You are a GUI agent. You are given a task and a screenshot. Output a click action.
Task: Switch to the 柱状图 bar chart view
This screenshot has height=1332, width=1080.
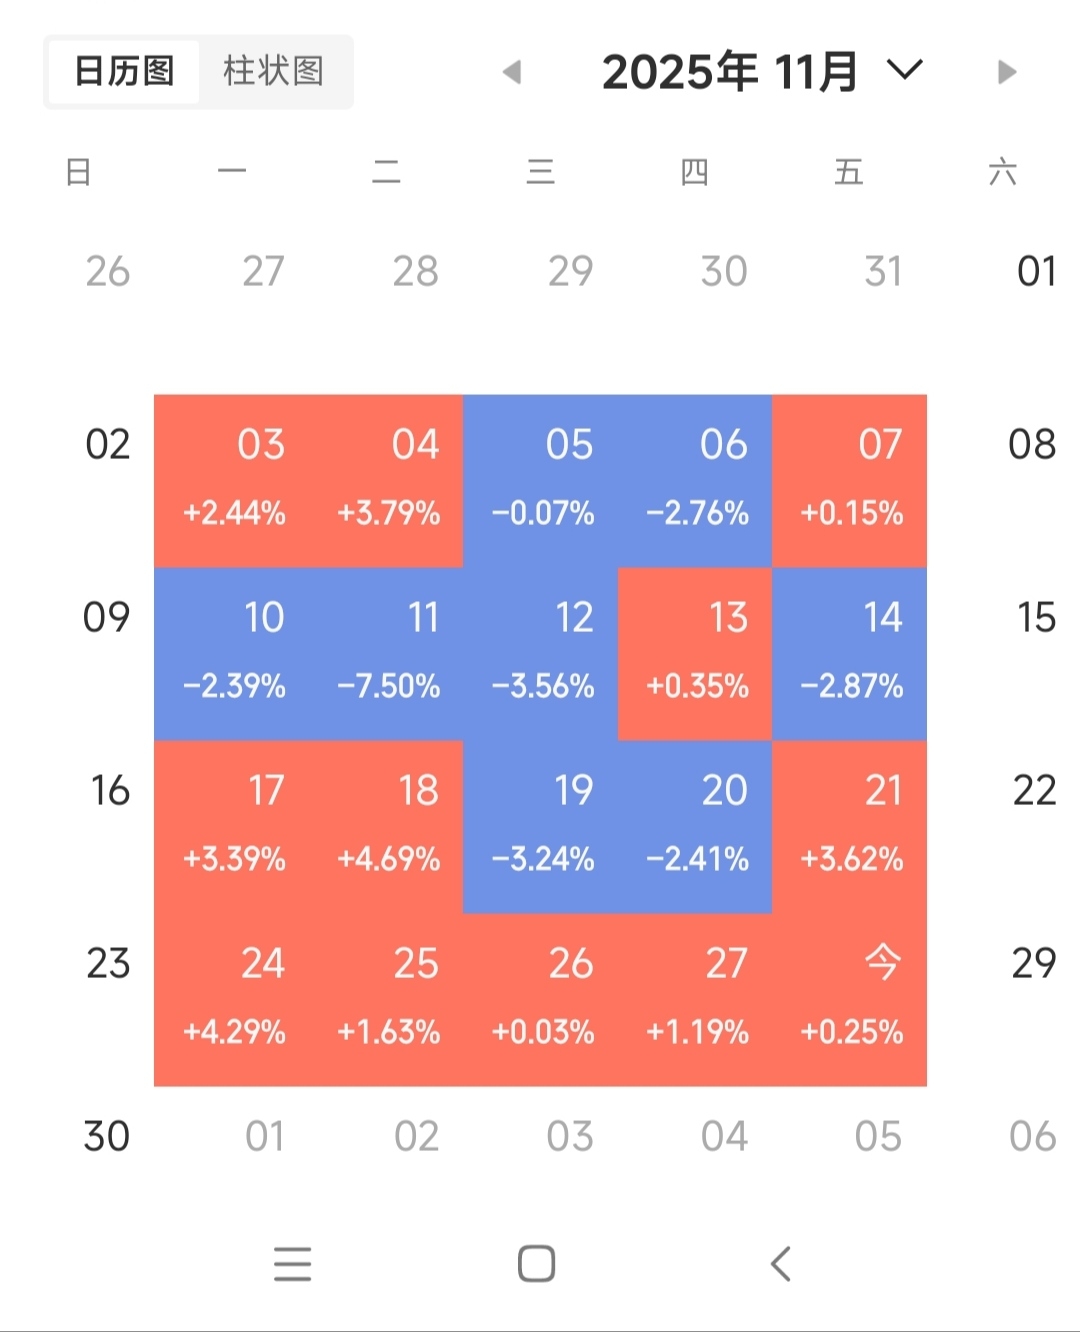[273, 72]
